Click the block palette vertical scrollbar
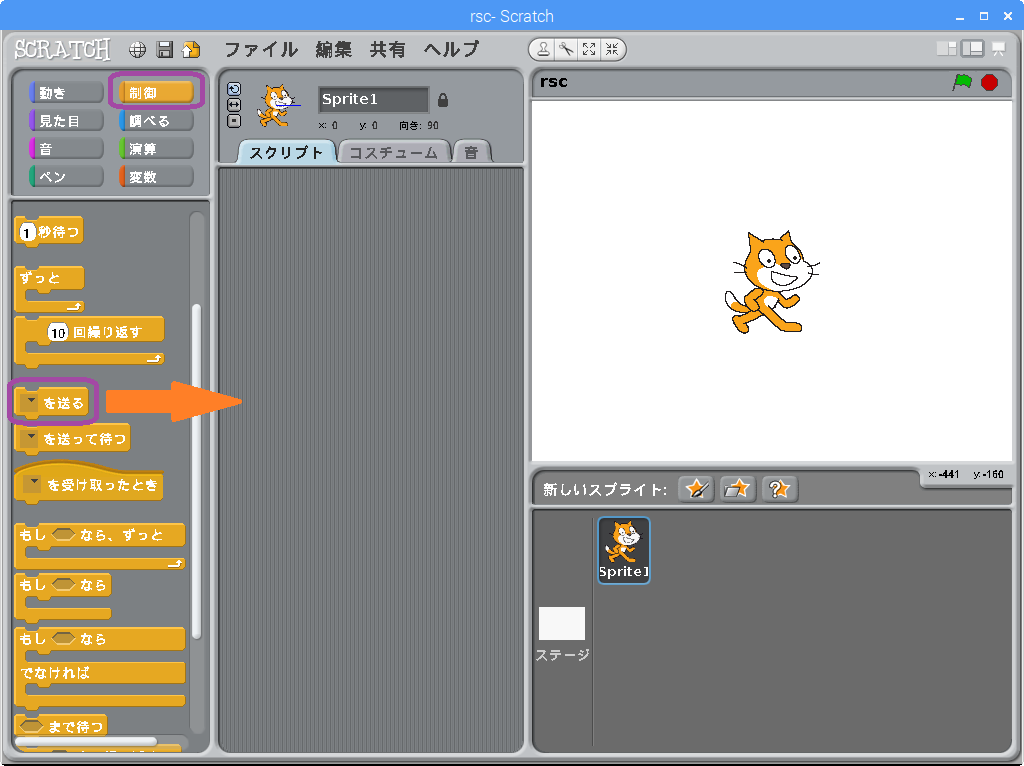 (196, 470)
